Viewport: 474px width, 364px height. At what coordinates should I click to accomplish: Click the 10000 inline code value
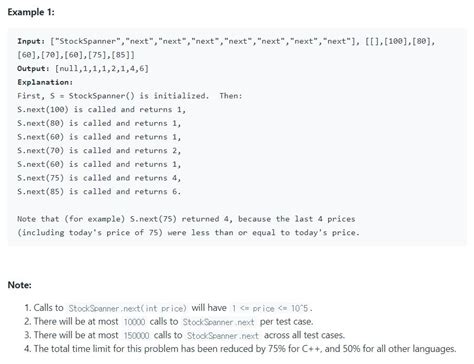(x=134, y=322)
